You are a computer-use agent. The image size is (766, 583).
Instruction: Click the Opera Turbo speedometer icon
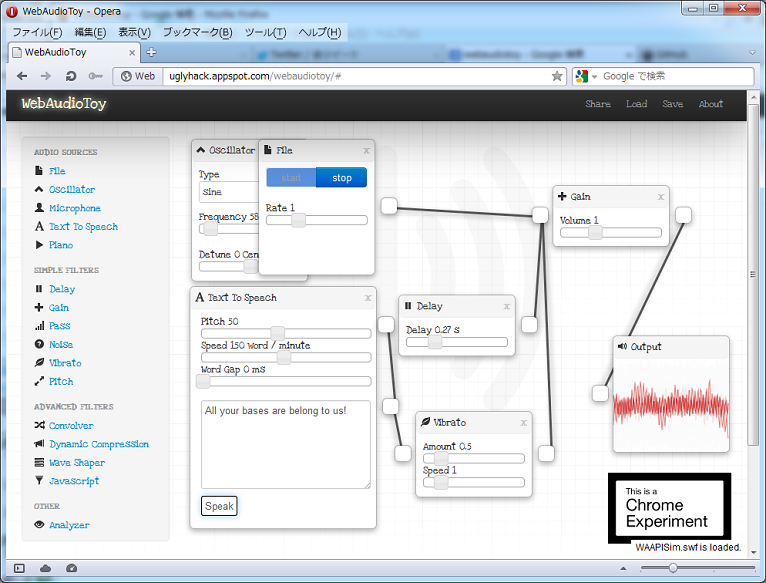[71, 568]
